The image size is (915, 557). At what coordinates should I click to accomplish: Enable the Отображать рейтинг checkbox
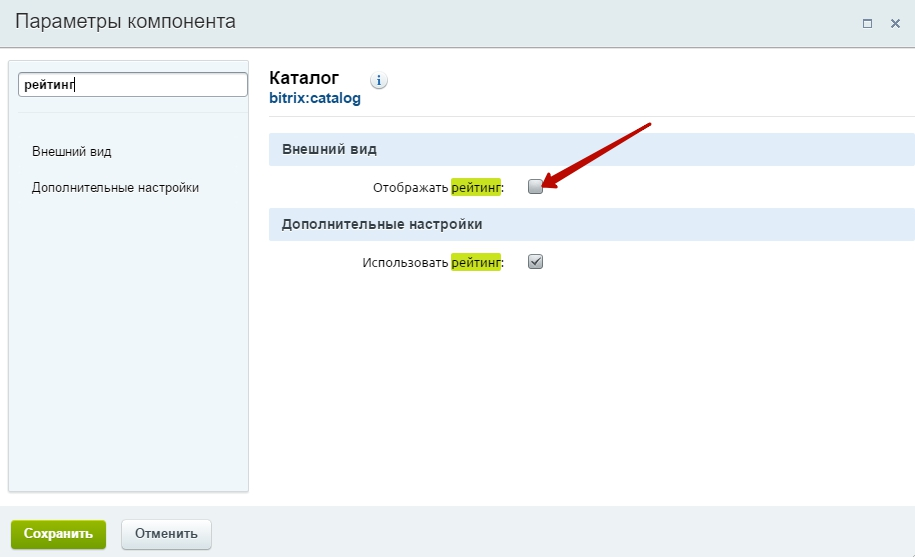click(x=535, y=186)
